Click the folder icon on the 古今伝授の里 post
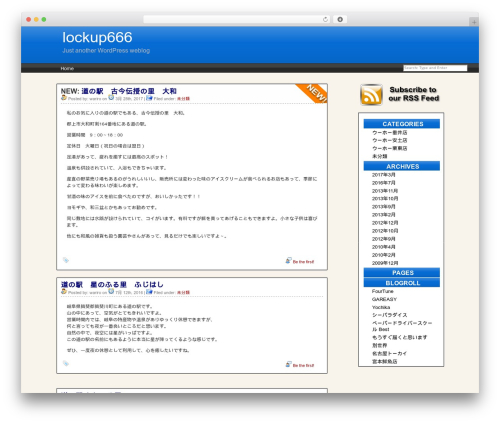Screen dimensions: 500x423 [149, 98]
